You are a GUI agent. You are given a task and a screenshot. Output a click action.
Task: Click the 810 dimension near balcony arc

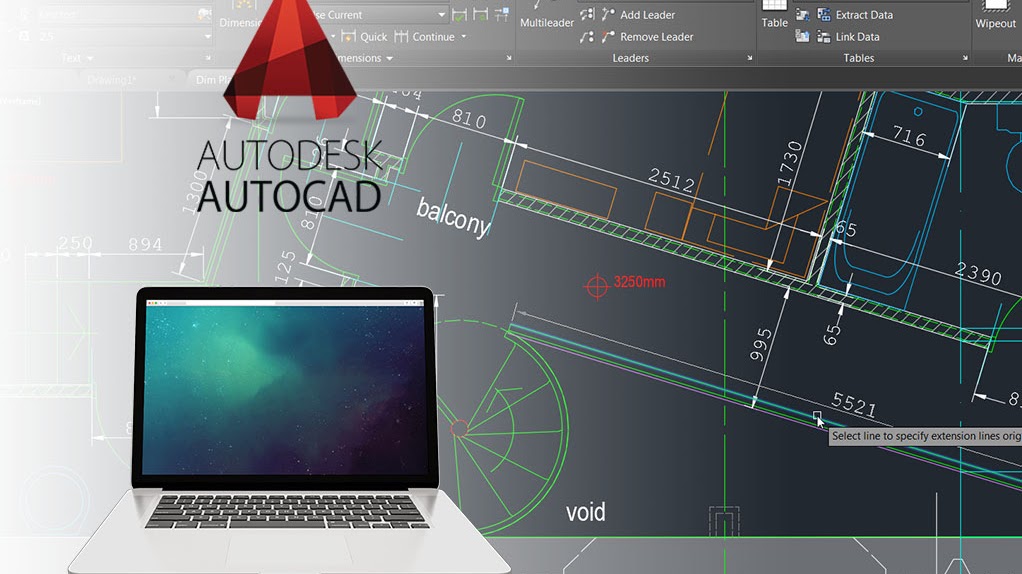tap(469, 119)
